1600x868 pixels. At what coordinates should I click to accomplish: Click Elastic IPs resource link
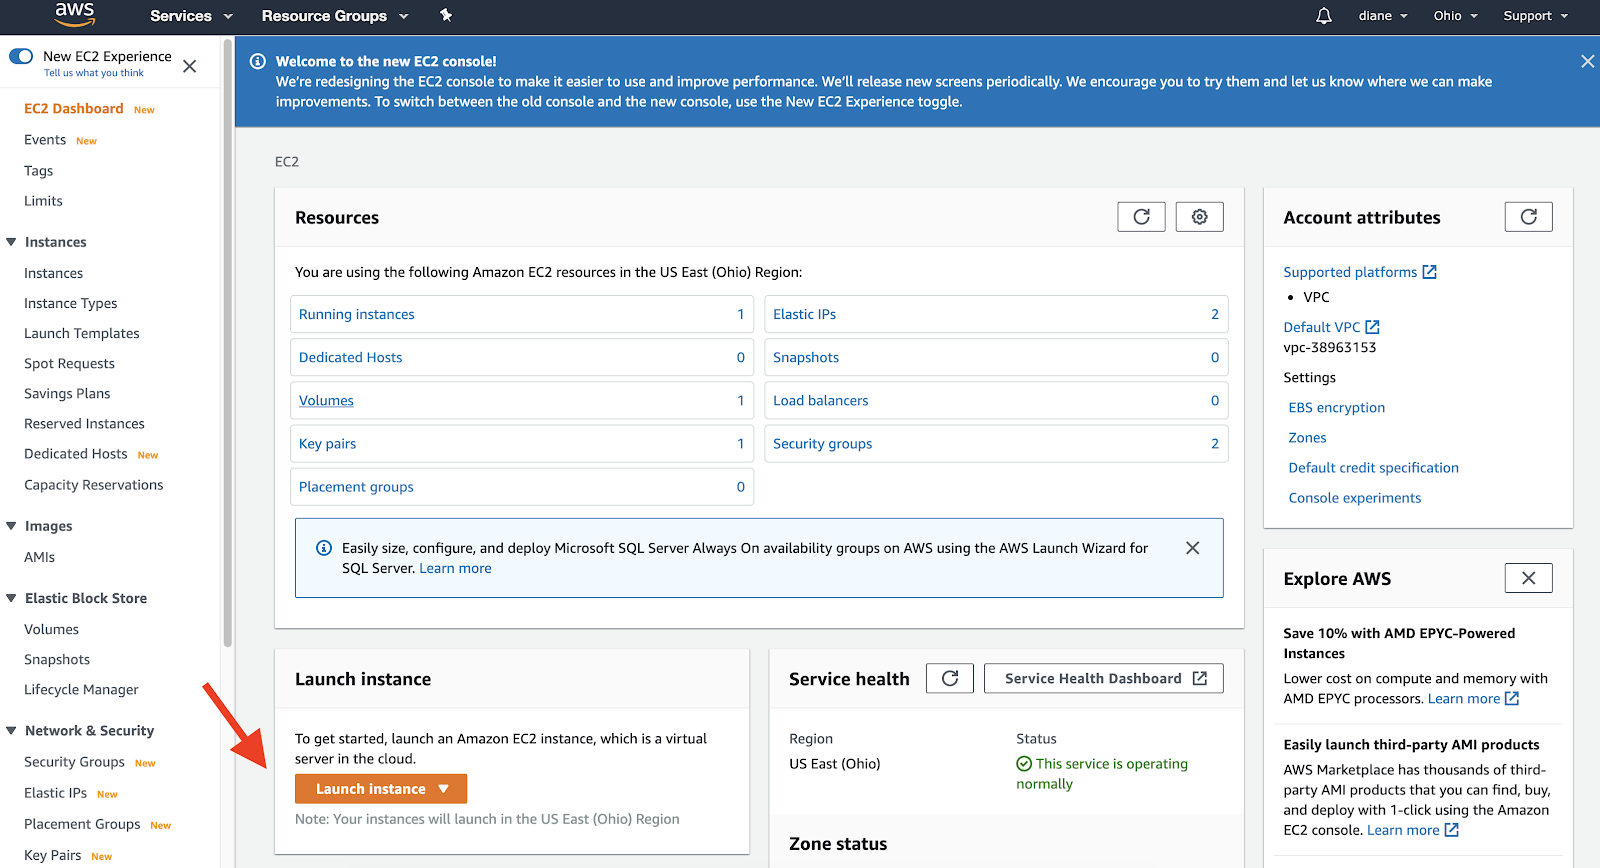[804, 314]
